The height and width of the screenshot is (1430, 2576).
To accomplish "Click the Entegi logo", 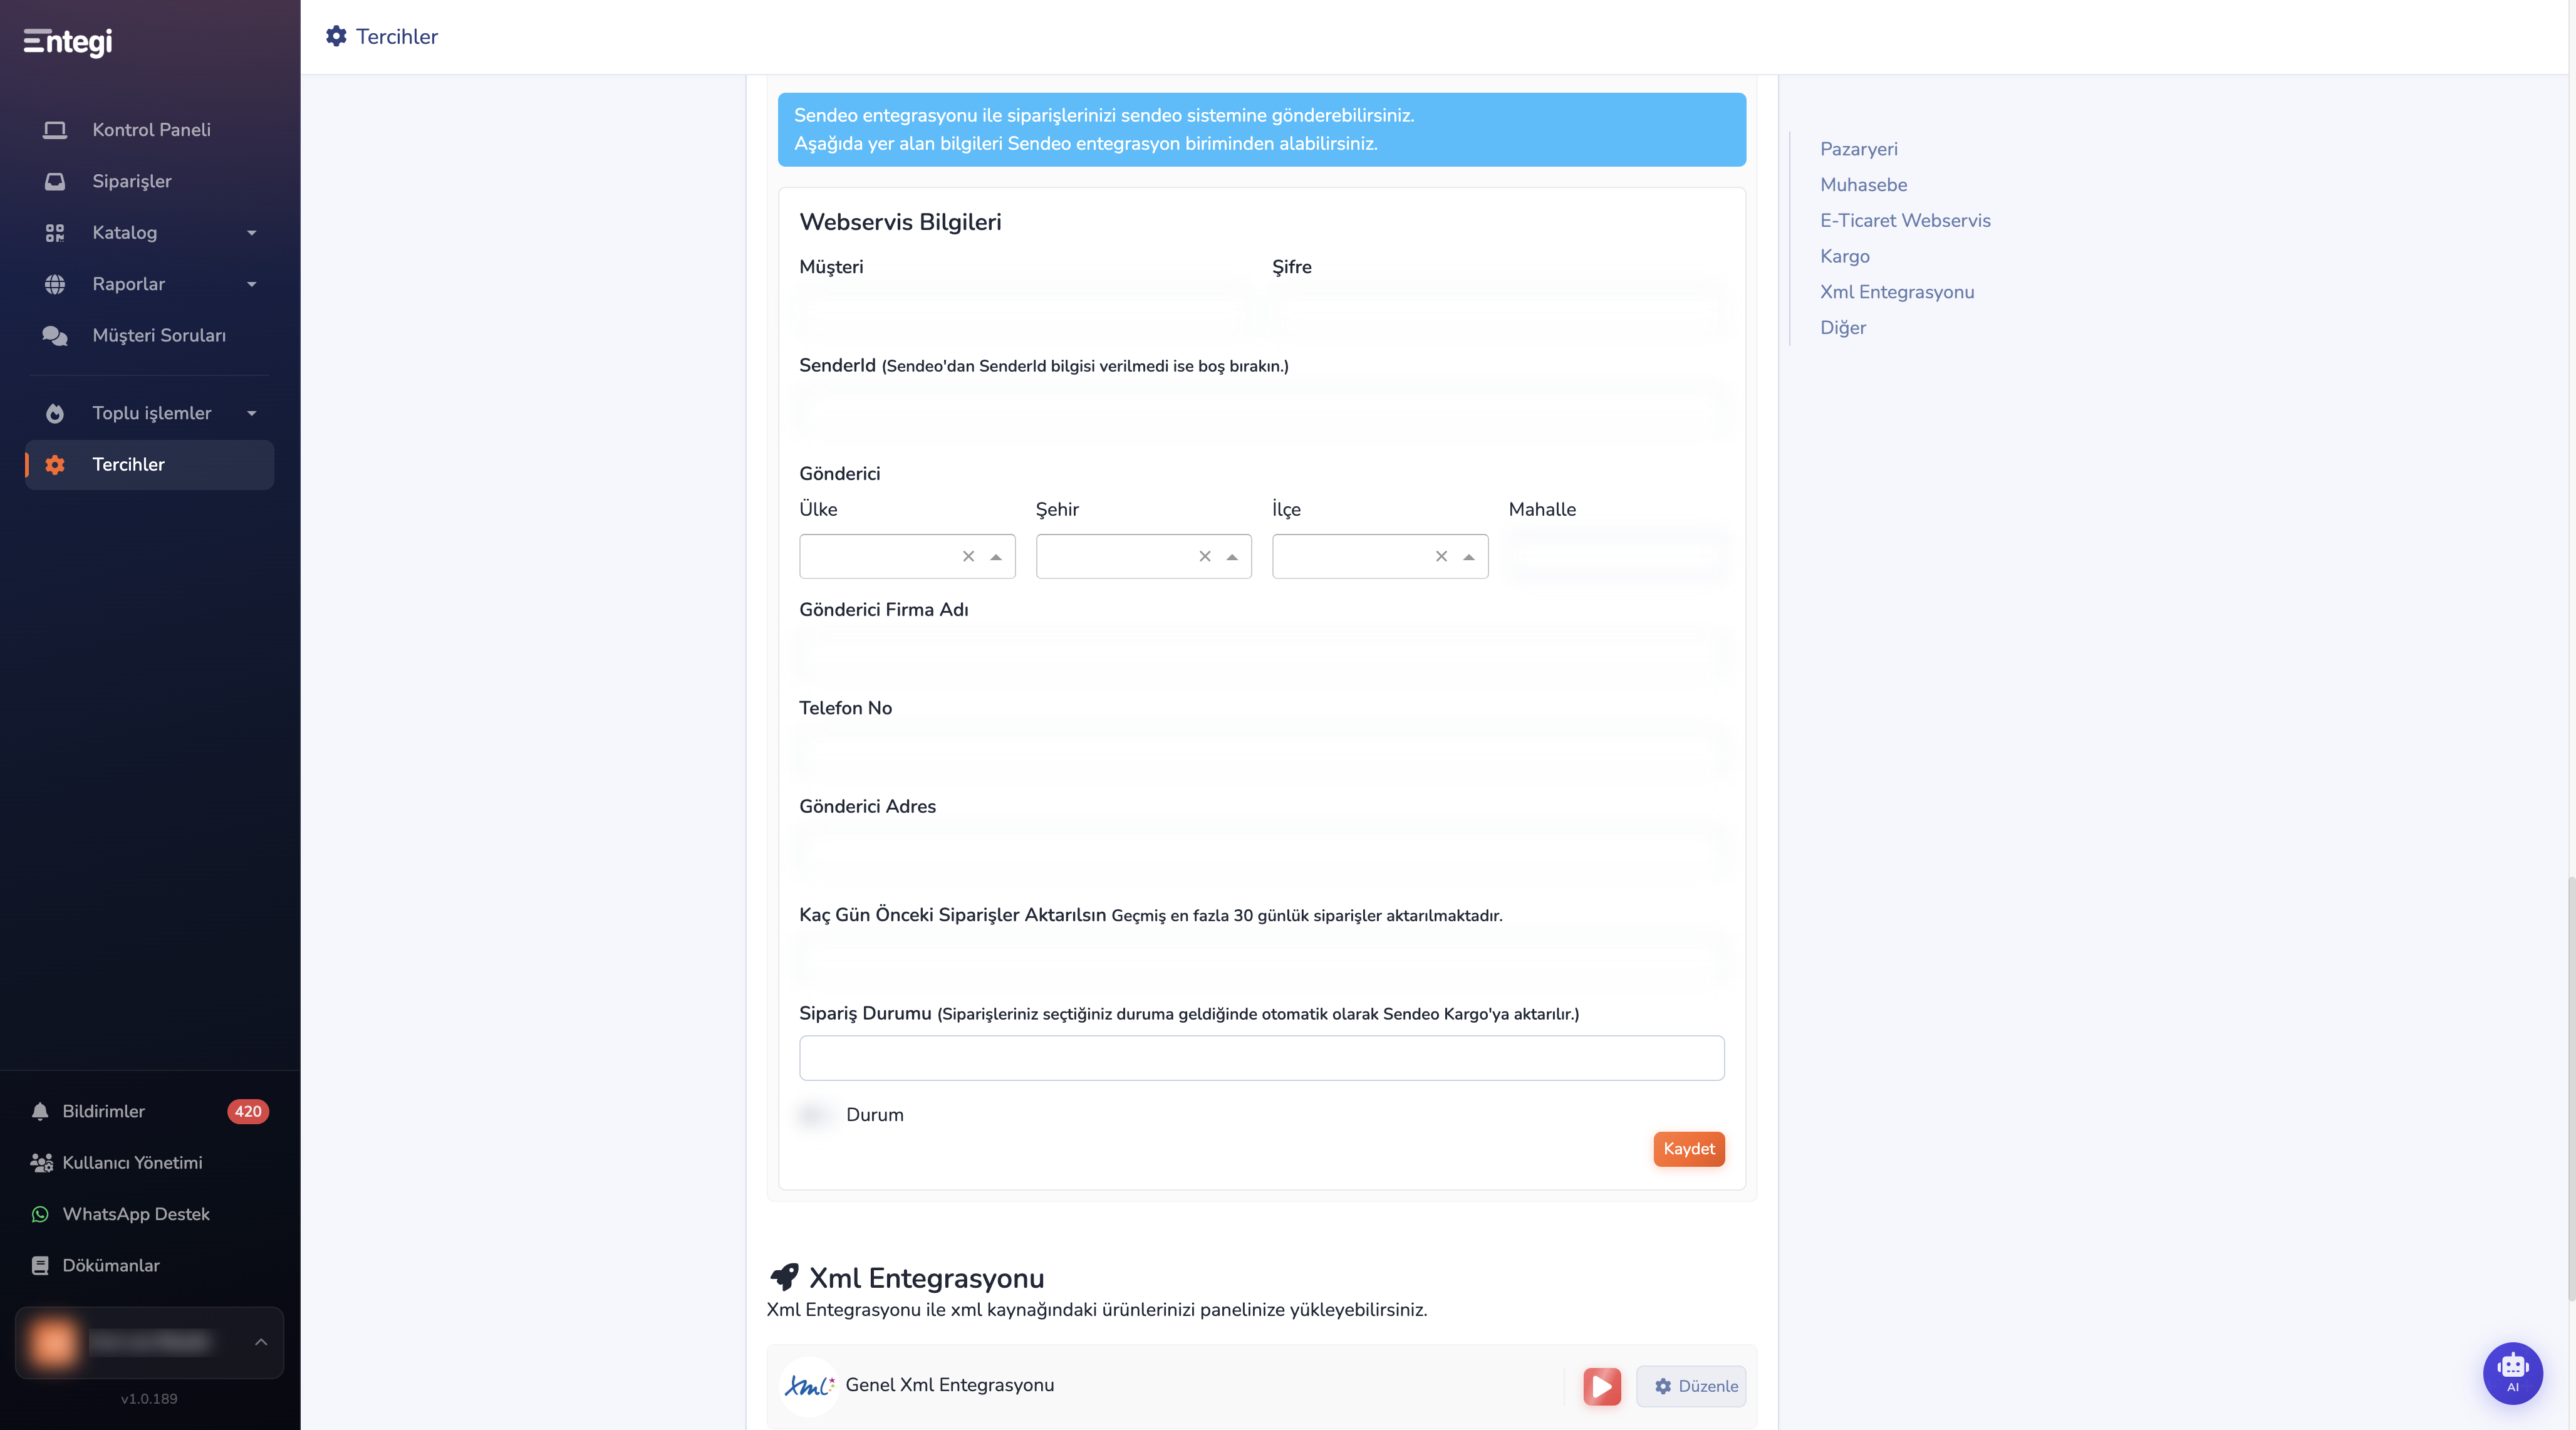I will [68, 41].
